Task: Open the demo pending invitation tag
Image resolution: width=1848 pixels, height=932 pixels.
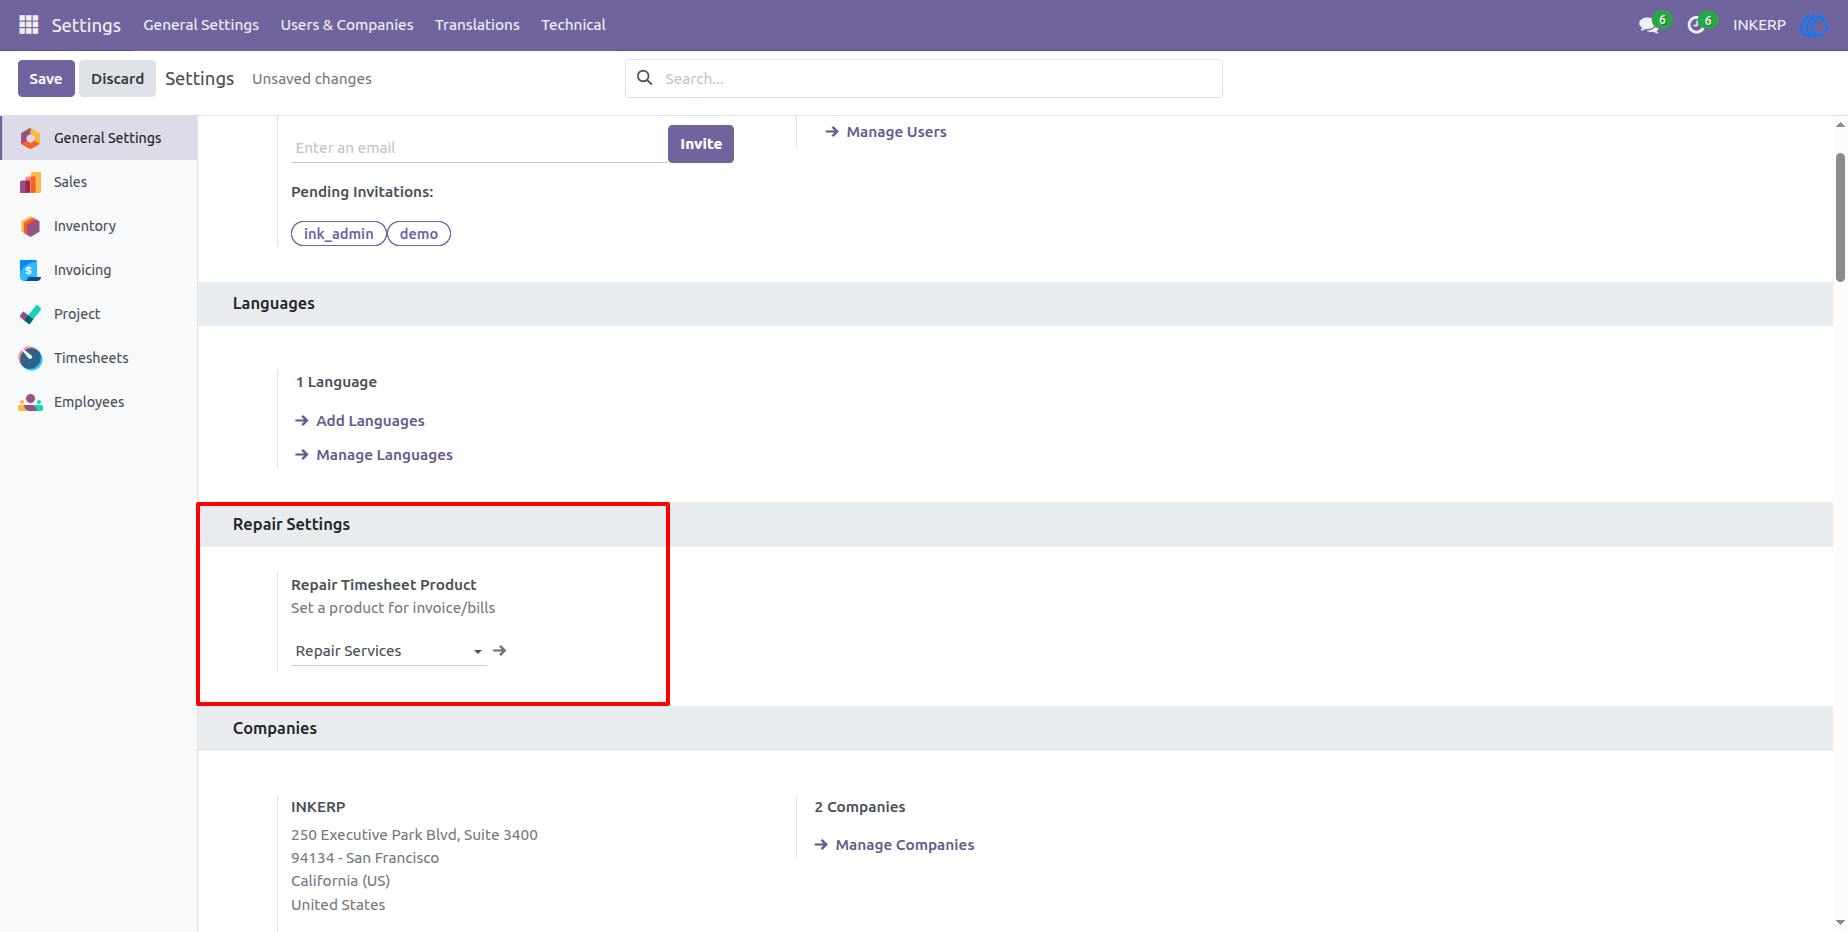Action: (x=419, y=234)
